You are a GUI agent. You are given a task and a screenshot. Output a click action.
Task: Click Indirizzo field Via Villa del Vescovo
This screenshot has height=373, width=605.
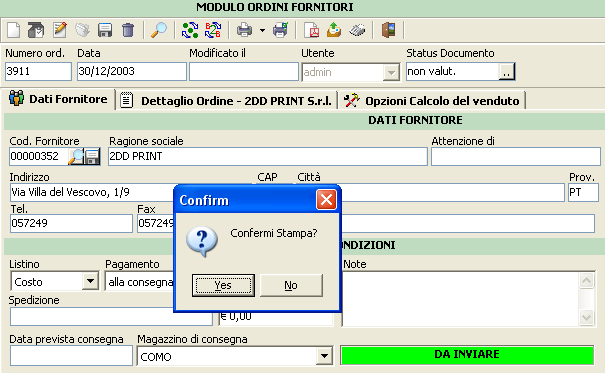click(x=92, y=192)
